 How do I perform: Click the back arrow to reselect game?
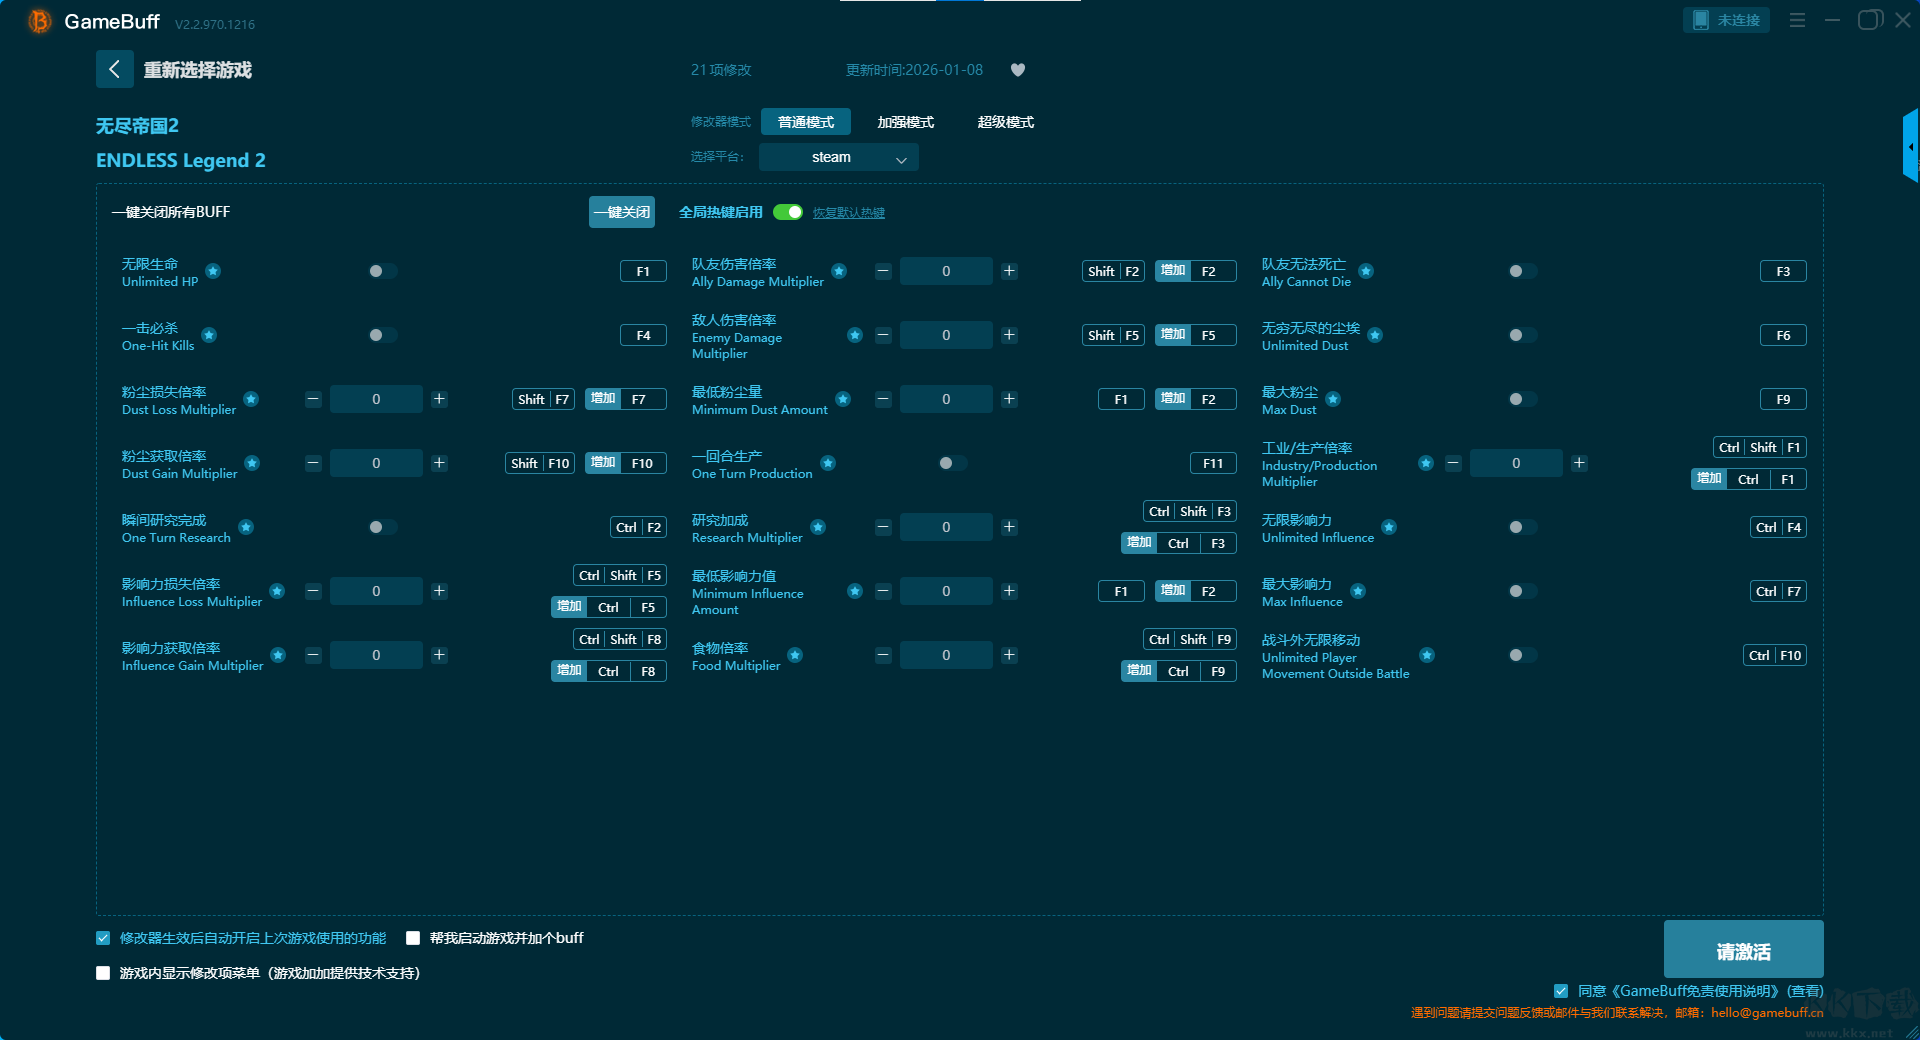pyautogui.click(x=115, y=69)
